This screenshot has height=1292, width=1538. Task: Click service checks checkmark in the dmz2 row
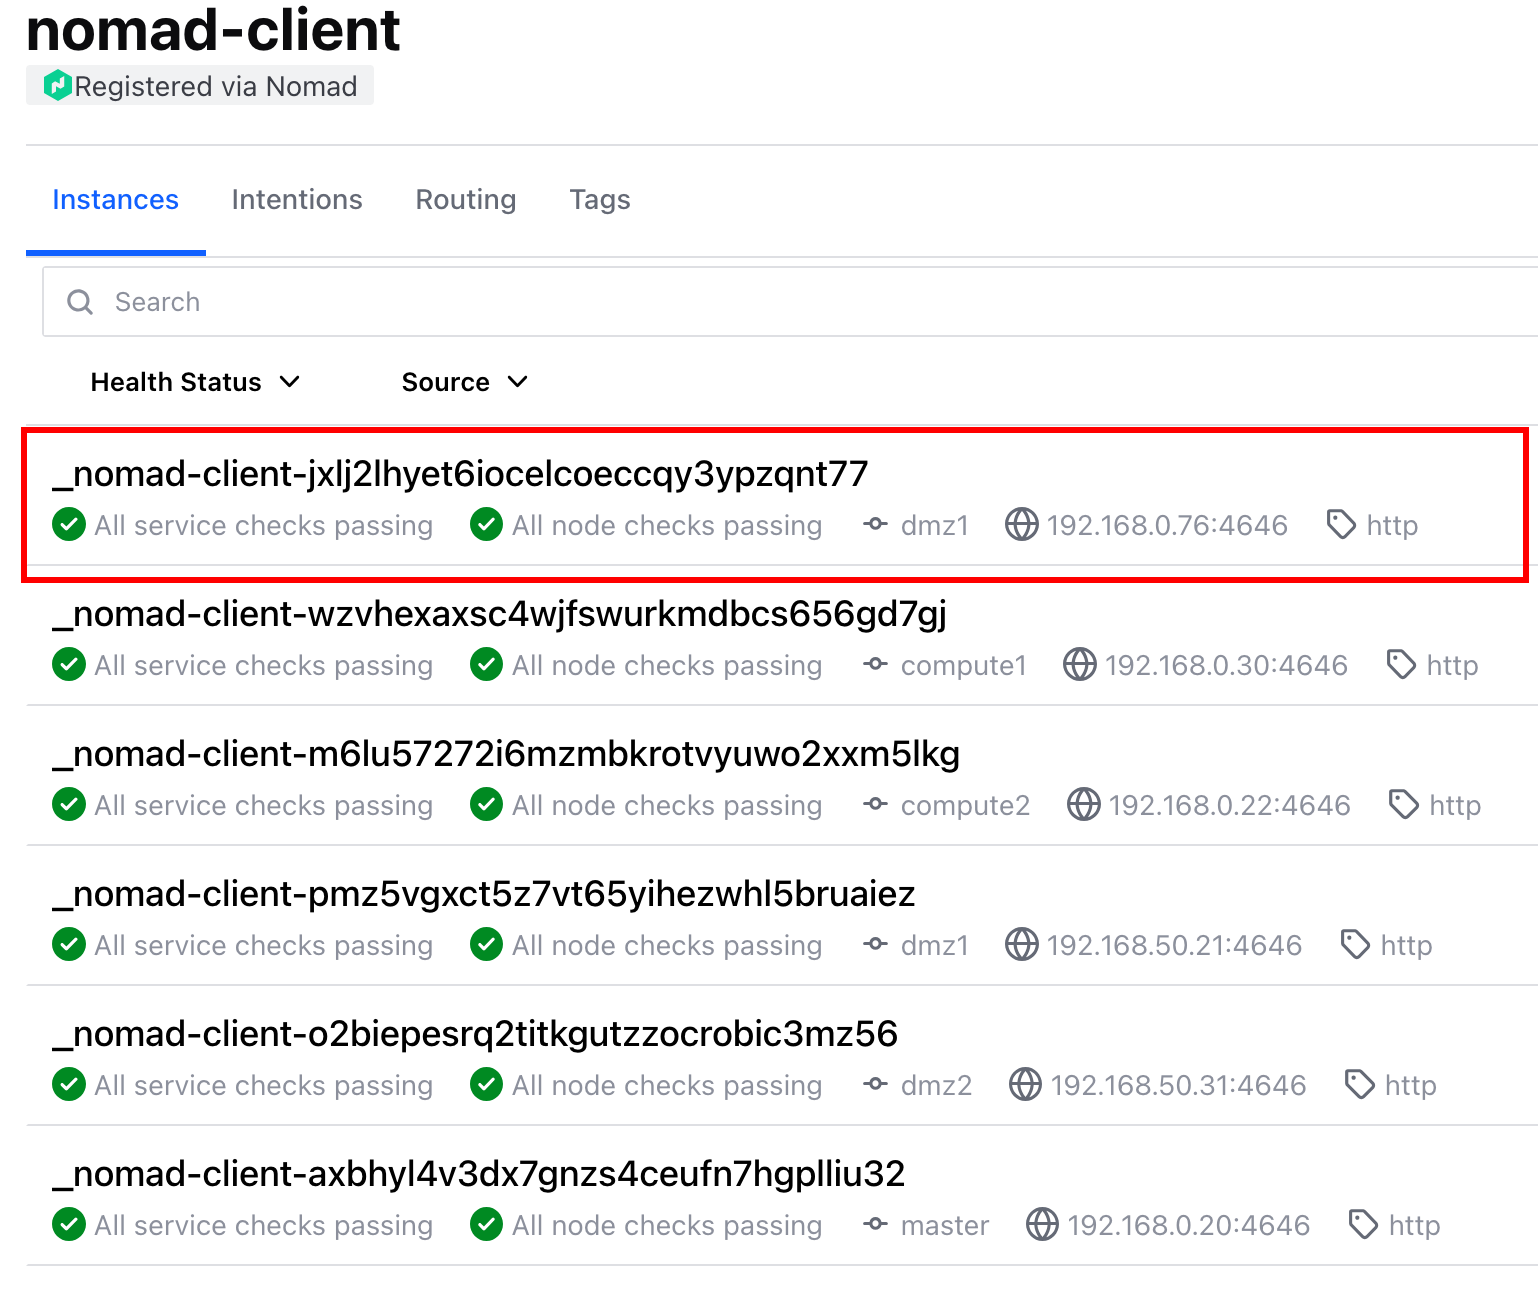pos(69,1085)
